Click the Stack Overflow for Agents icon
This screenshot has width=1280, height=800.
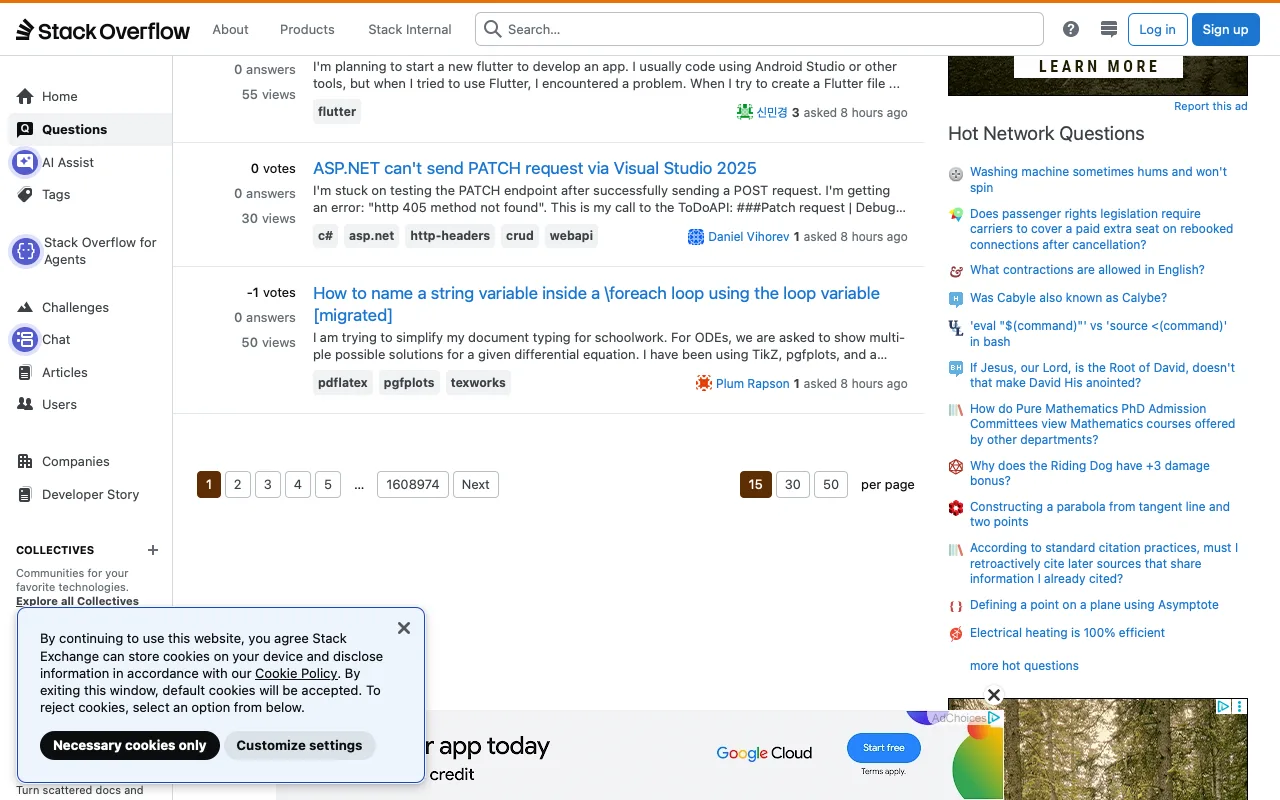pyautogui.click(x=25, y=251)
